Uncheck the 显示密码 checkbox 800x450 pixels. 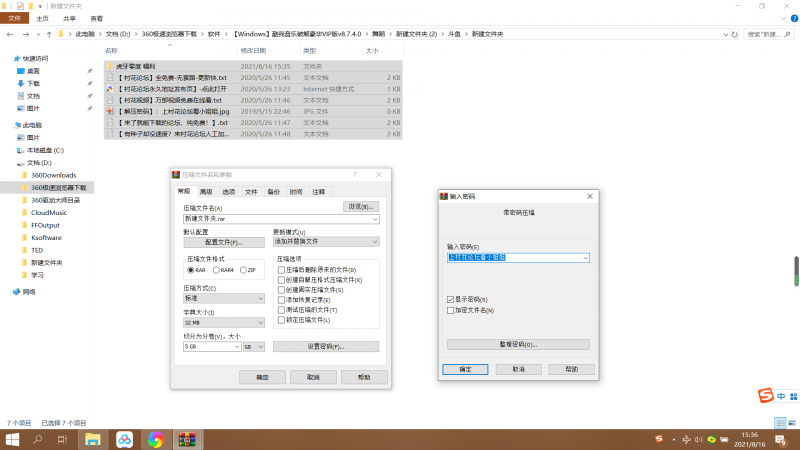pyautogui.click(x=451, y=299)
